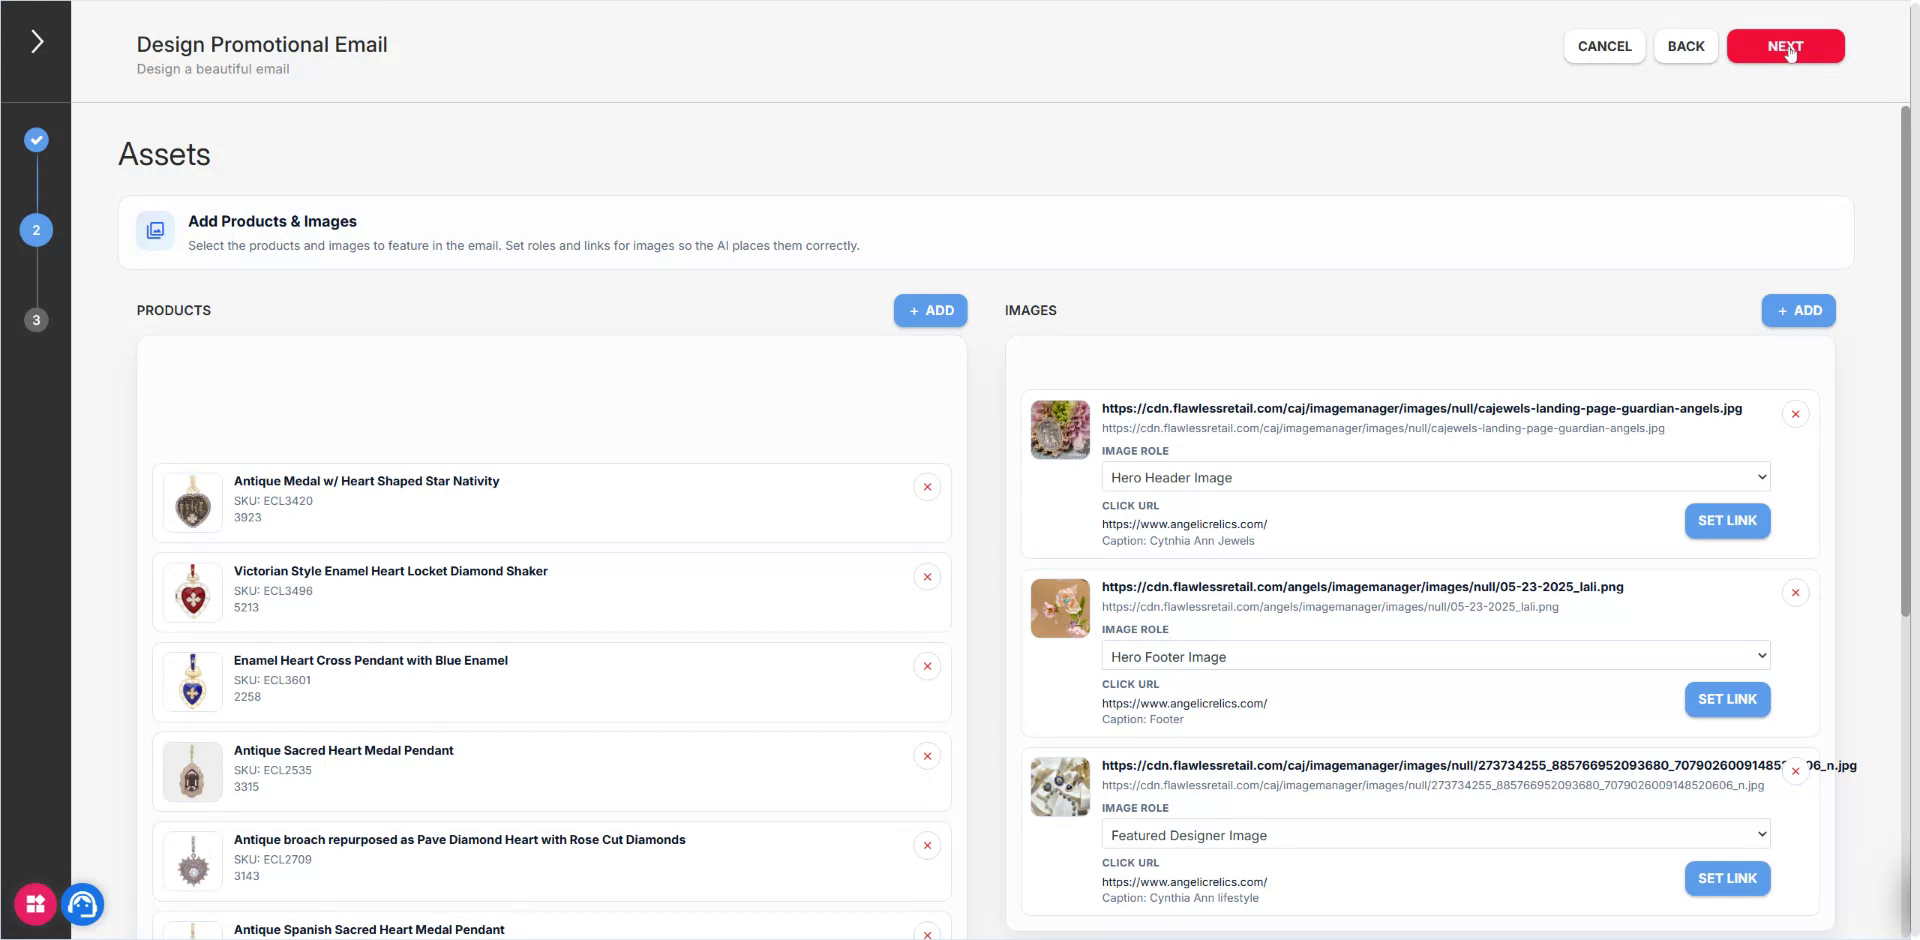This screenshot has width=1920, height=940.
Task: Click the page vertical scrollbar
Action: tap(1906, 360)
